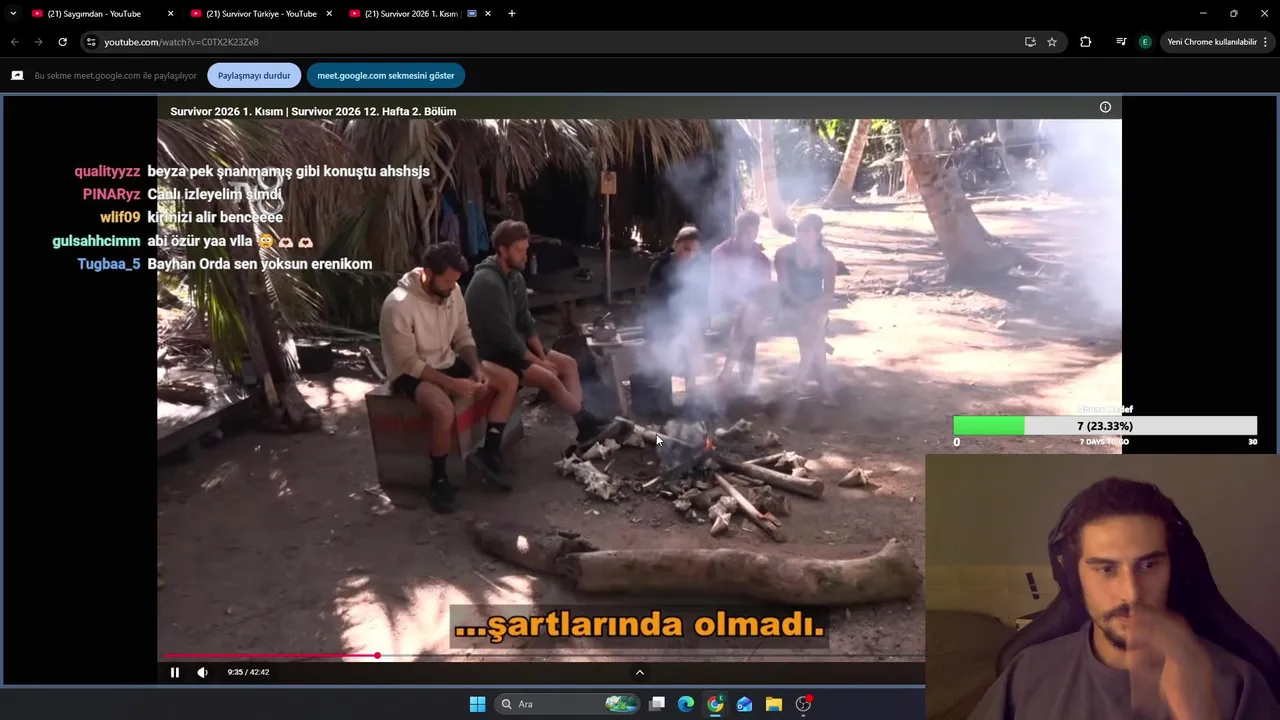Go back to the previous page
This screenshot has width=1280, height=720.
pyautogui.click(x=15, y=42)
